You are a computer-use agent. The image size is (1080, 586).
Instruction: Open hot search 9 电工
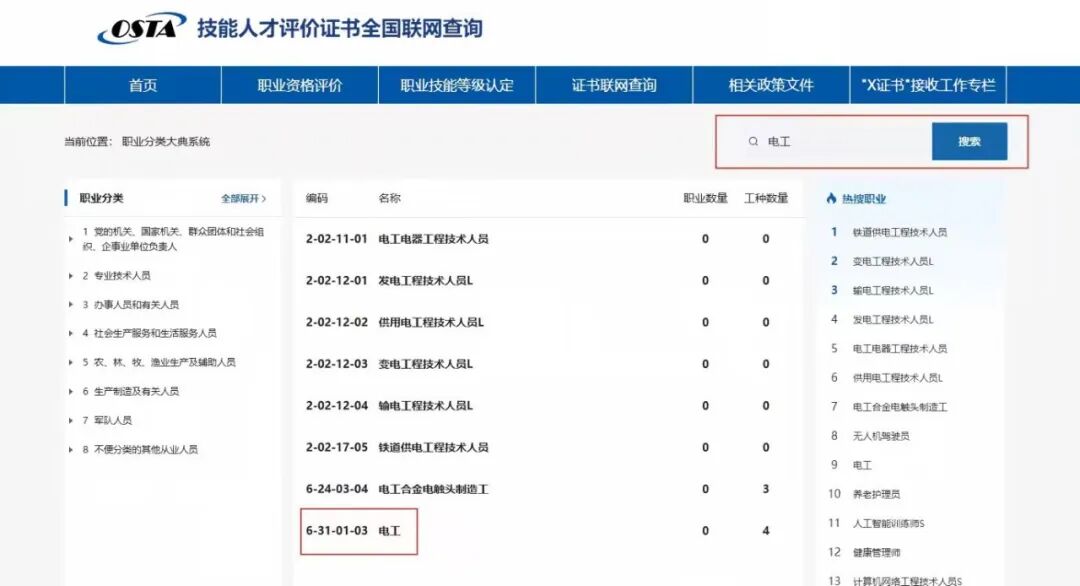pos(862,465)
